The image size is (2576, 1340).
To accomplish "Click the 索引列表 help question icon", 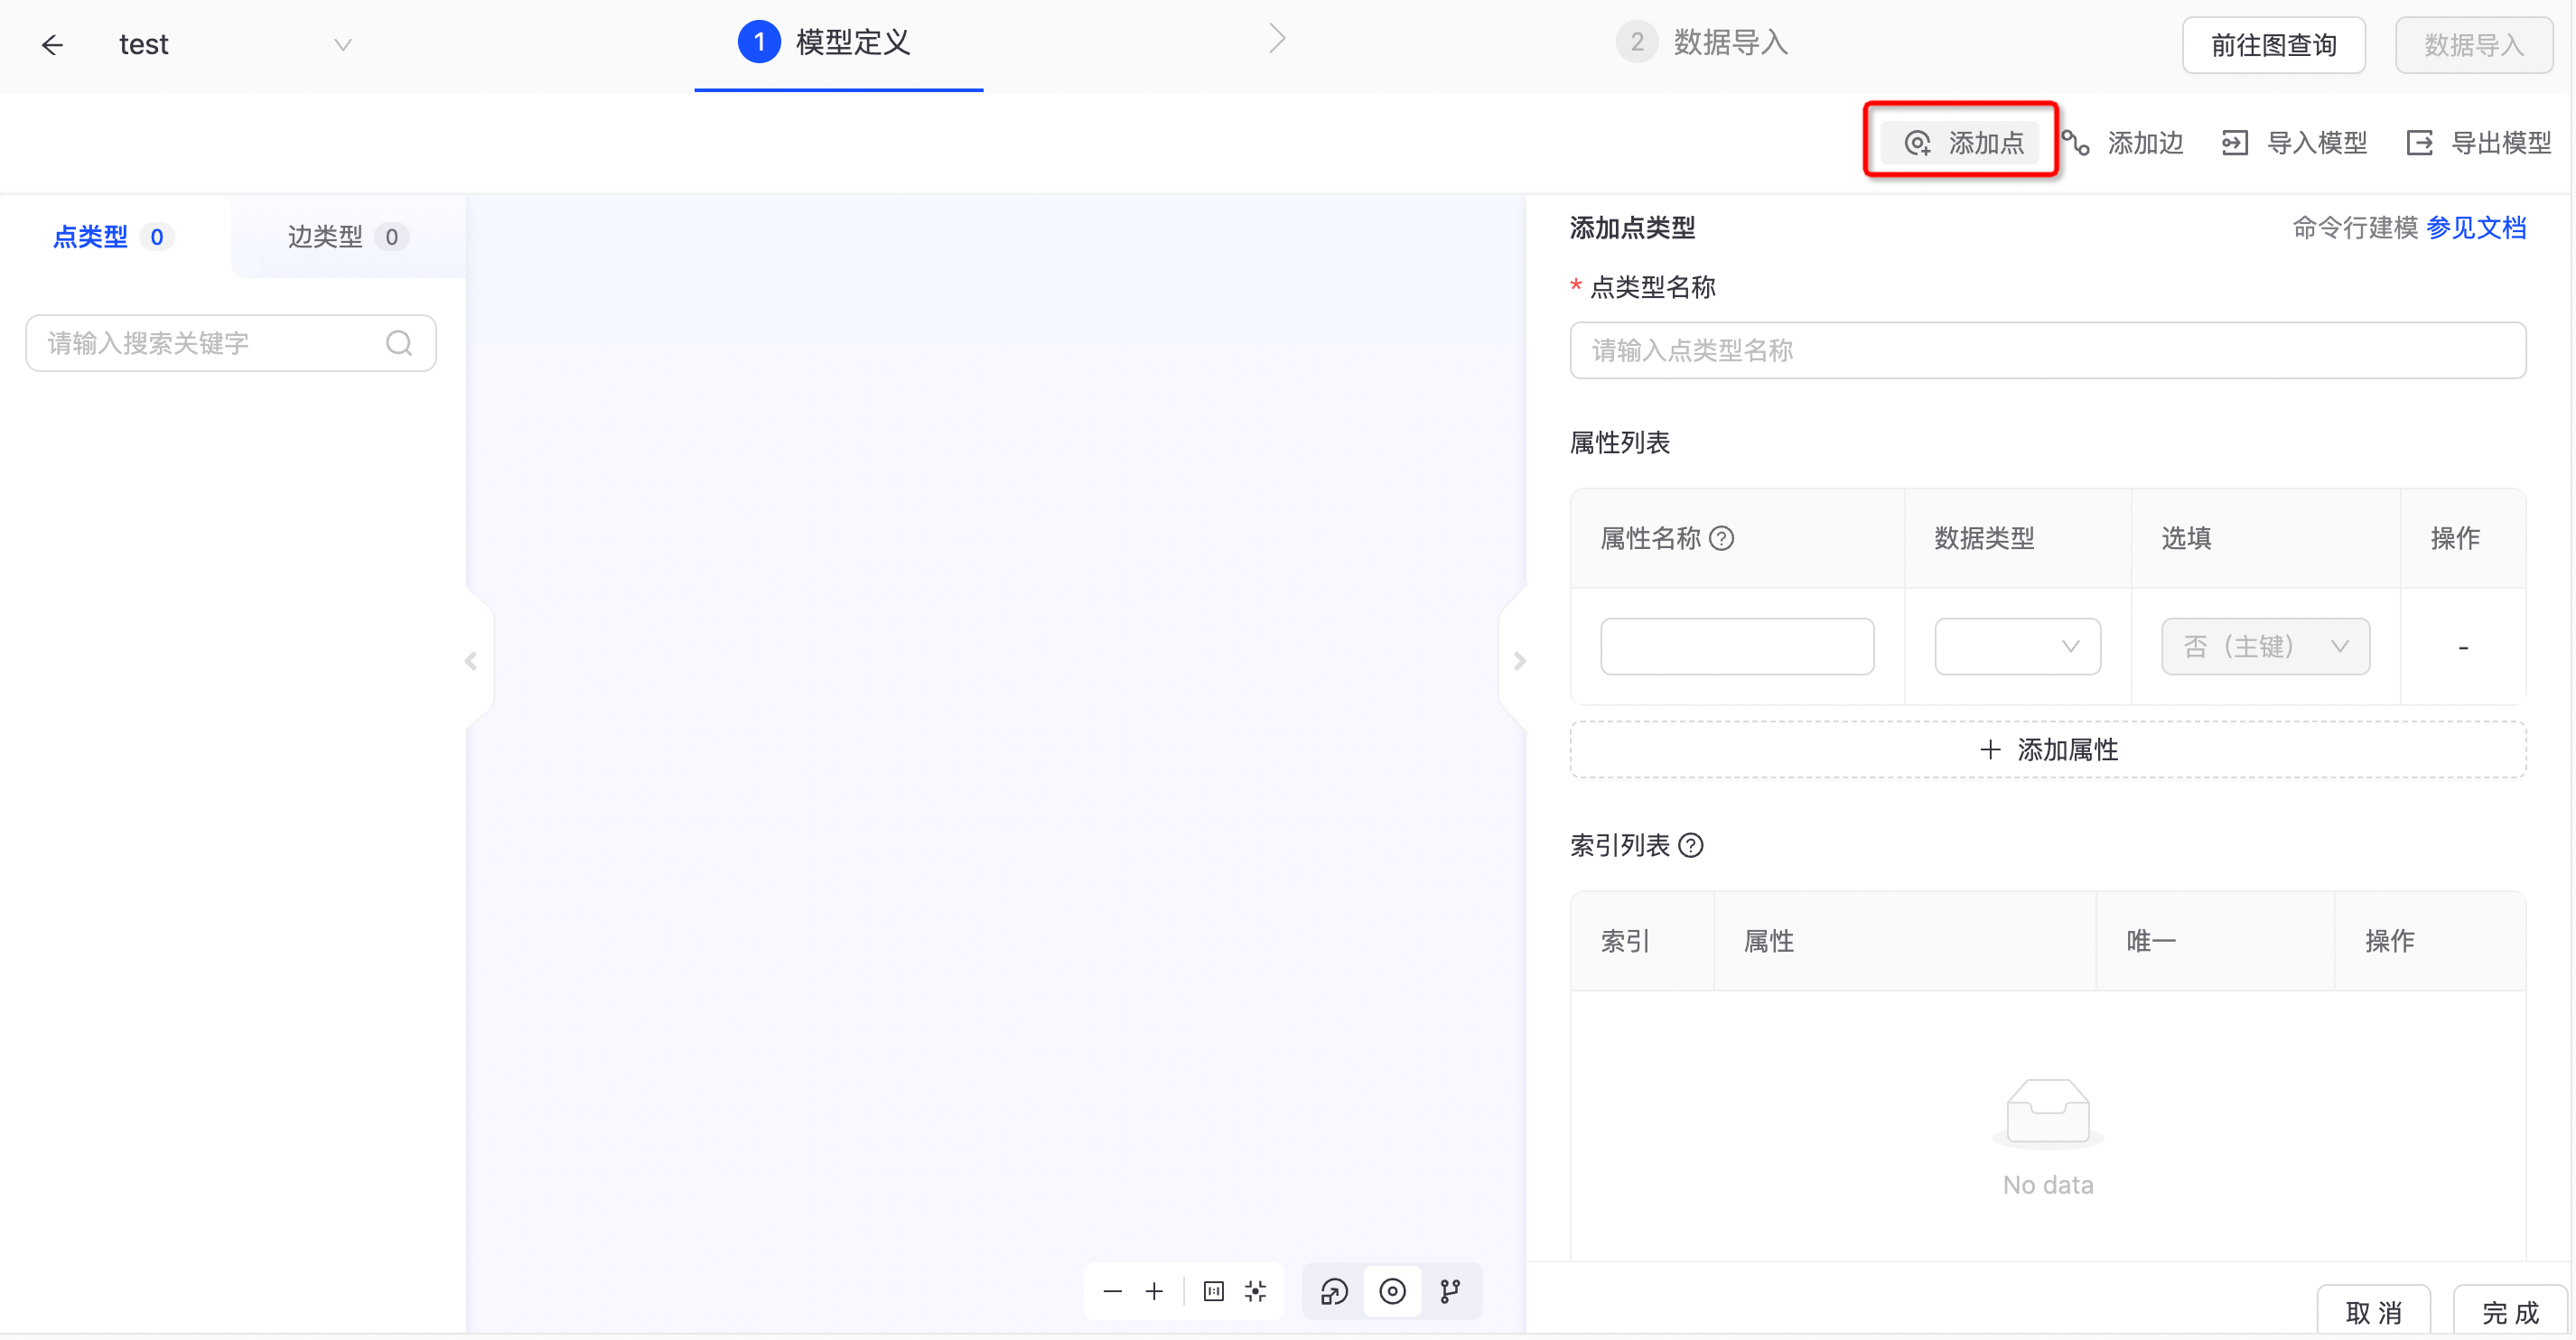I will (x=1690, y=845).
